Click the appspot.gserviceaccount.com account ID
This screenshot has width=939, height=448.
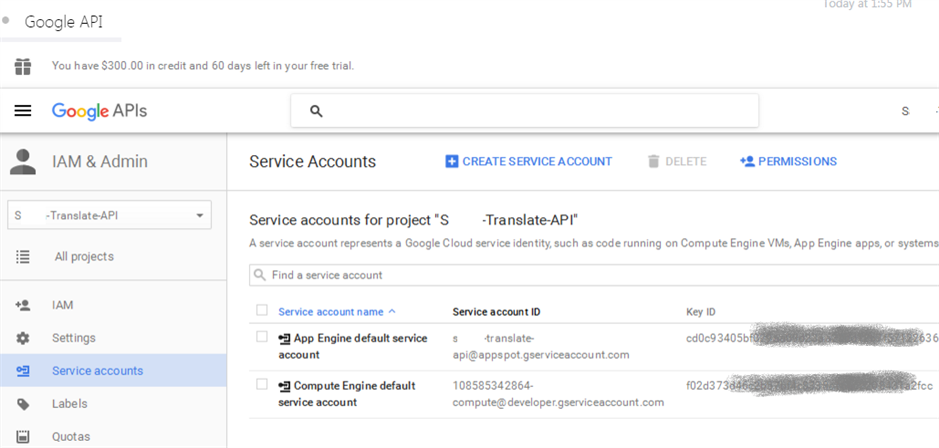coord(541,347)
